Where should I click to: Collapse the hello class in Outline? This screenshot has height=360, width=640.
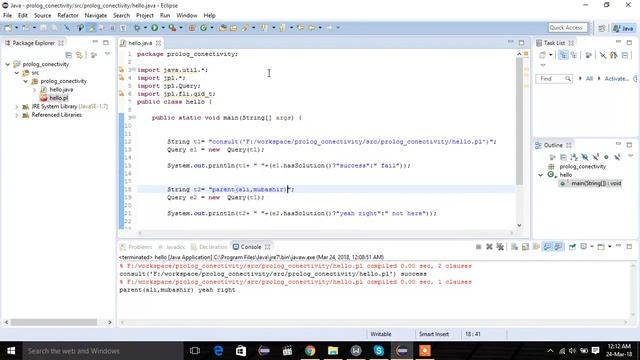point(540,175)
